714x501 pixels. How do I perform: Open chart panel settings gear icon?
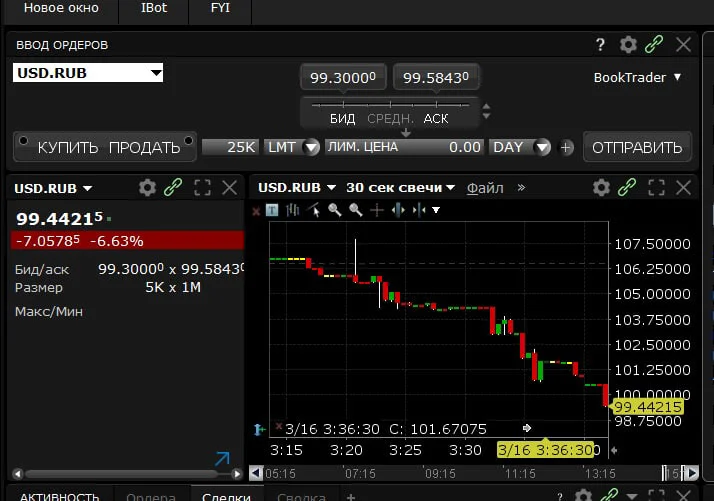(x=601, y=187)
